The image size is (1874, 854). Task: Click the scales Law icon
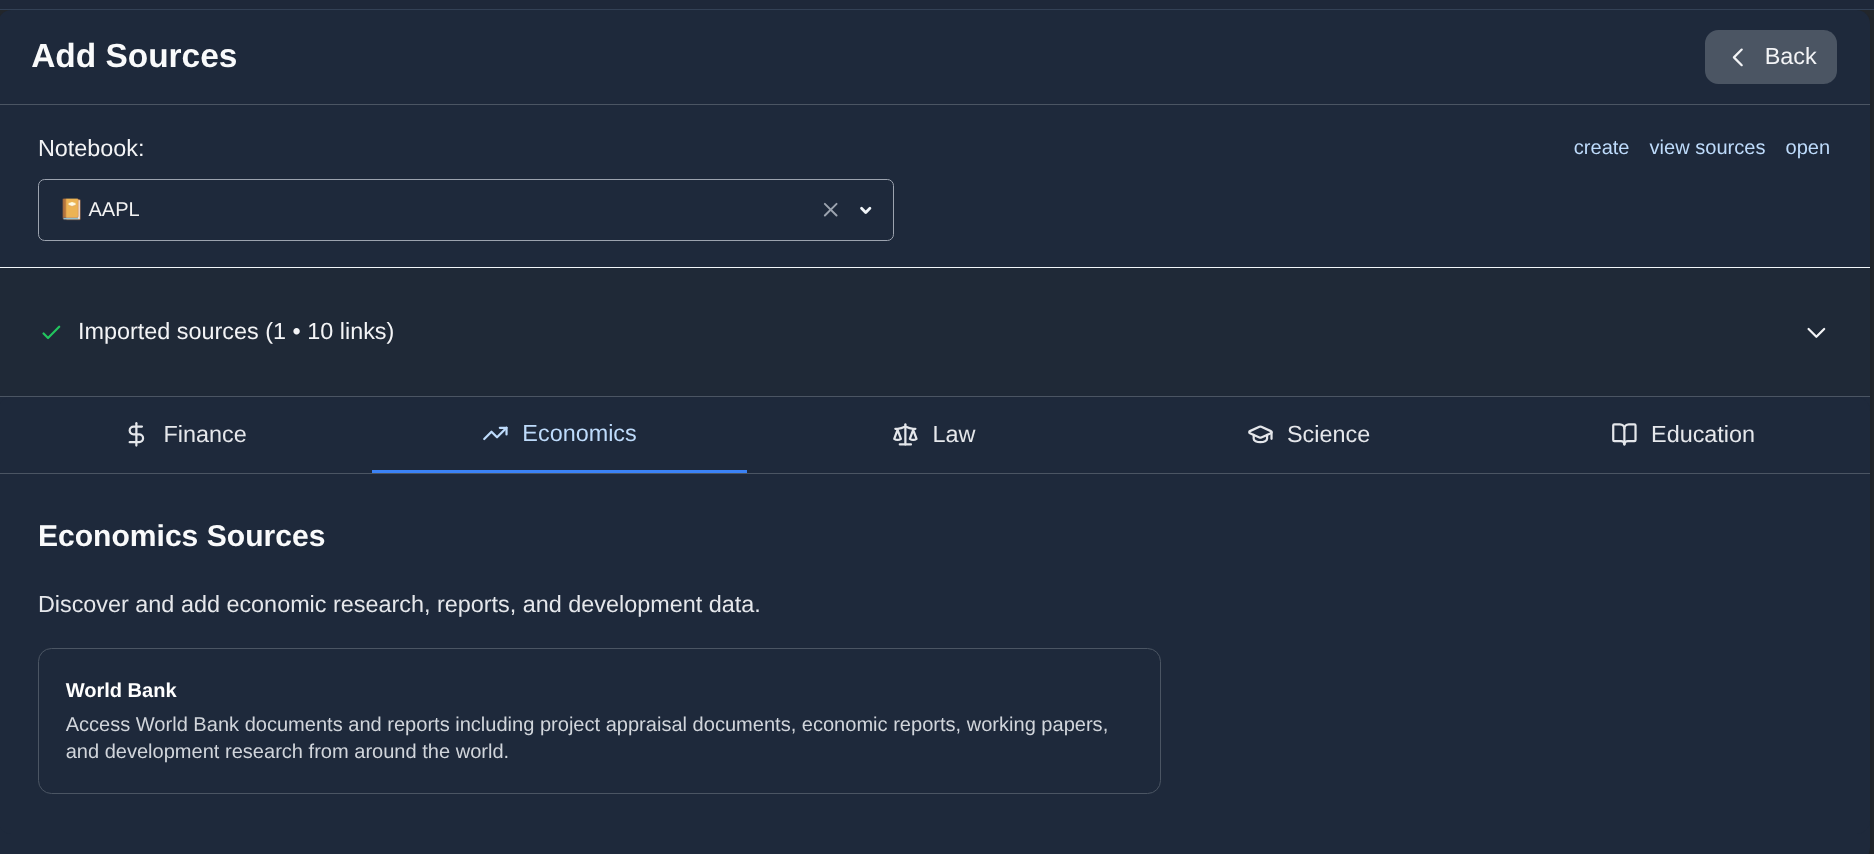pos(905,434)
